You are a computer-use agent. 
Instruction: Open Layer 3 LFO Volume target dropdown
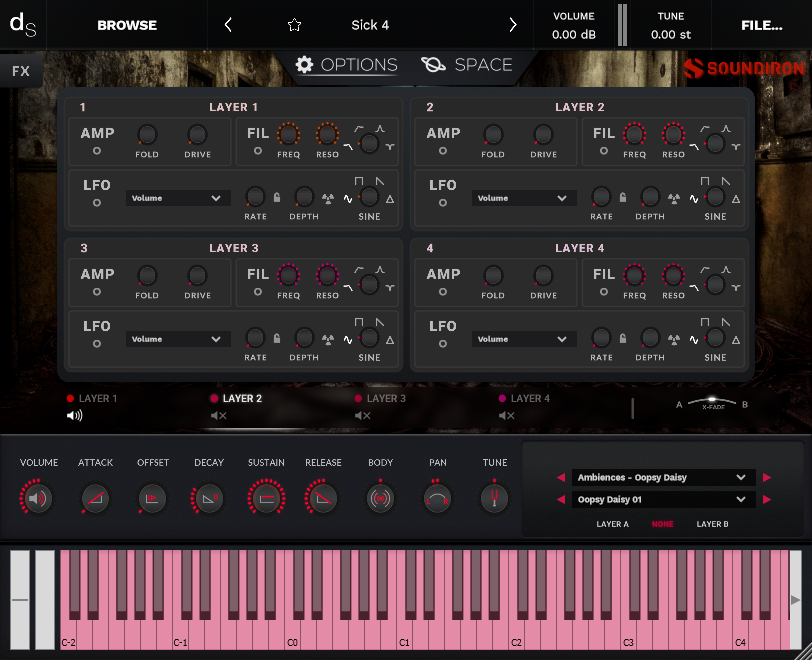(x=178, y=339)
